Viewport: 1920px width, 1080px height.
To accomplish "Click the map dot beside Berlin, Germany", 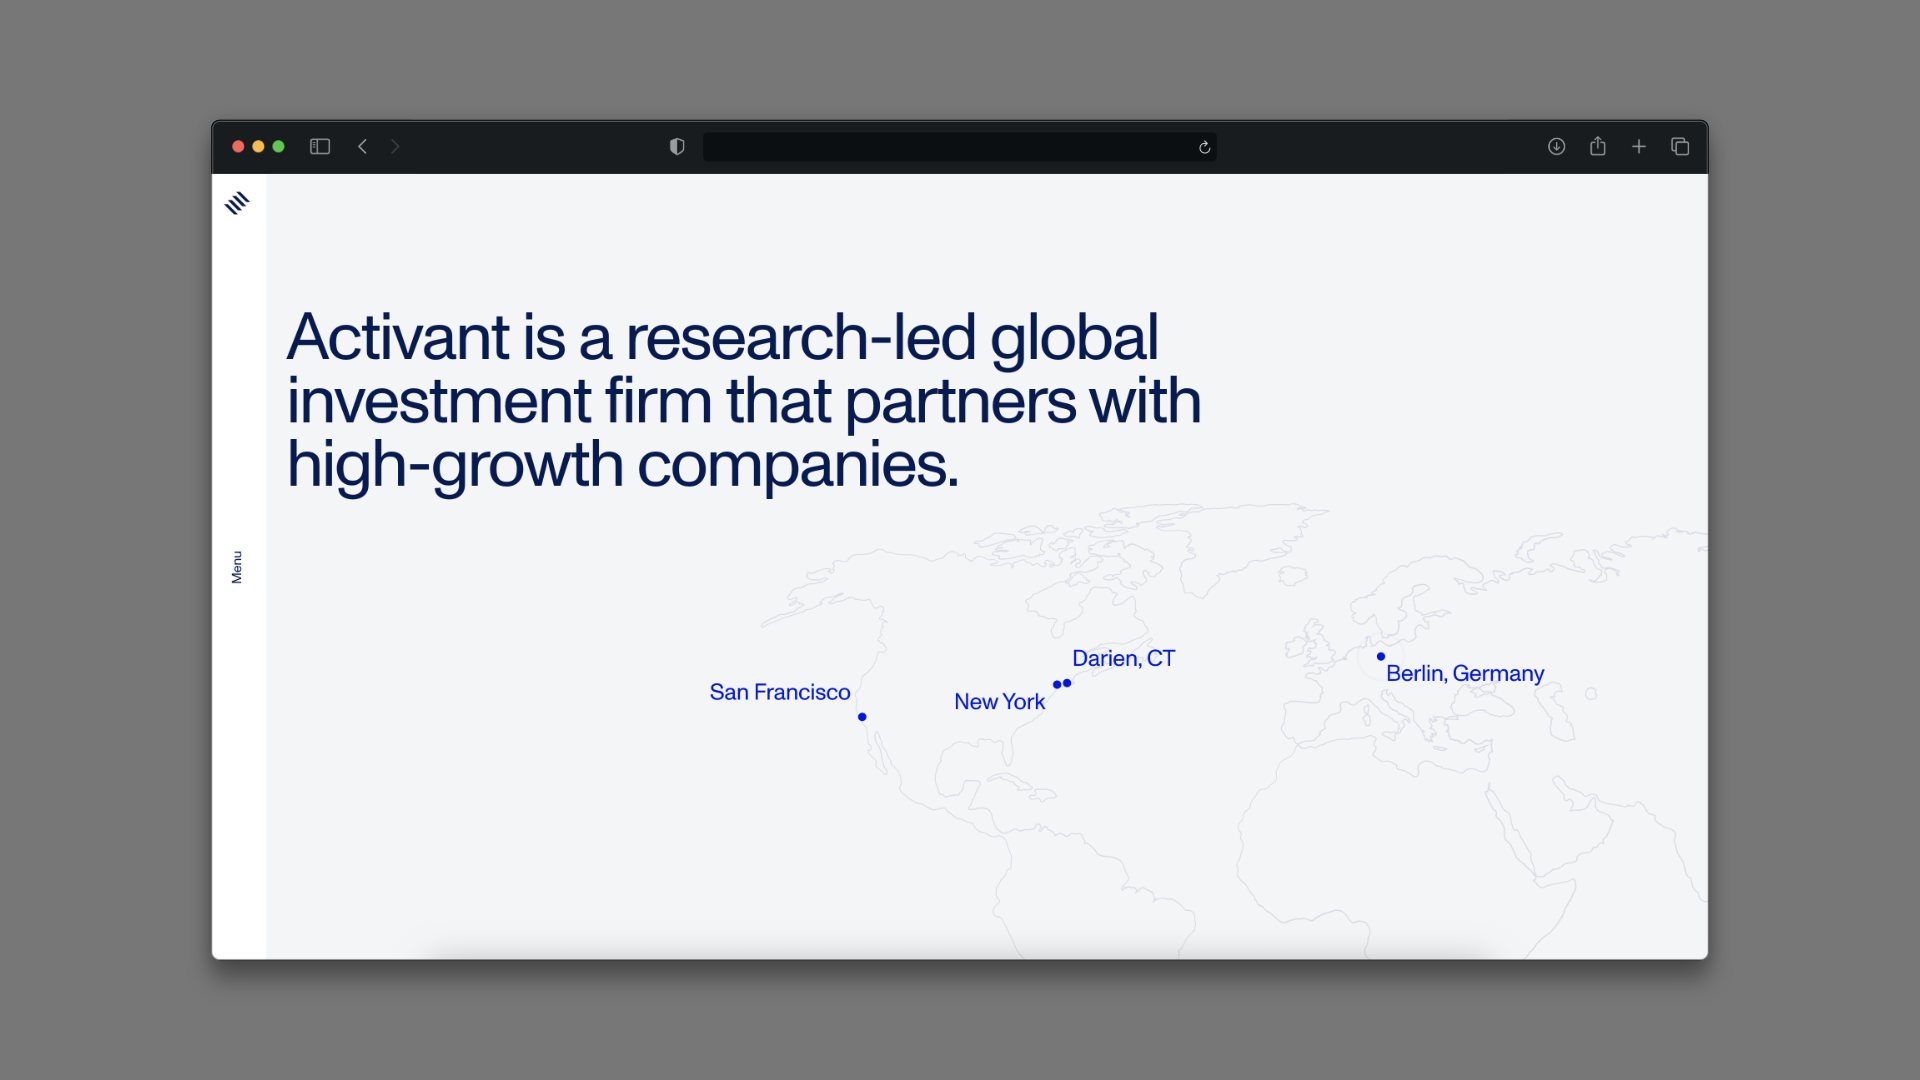I will pyautogui.click(x=1381, y=657).
